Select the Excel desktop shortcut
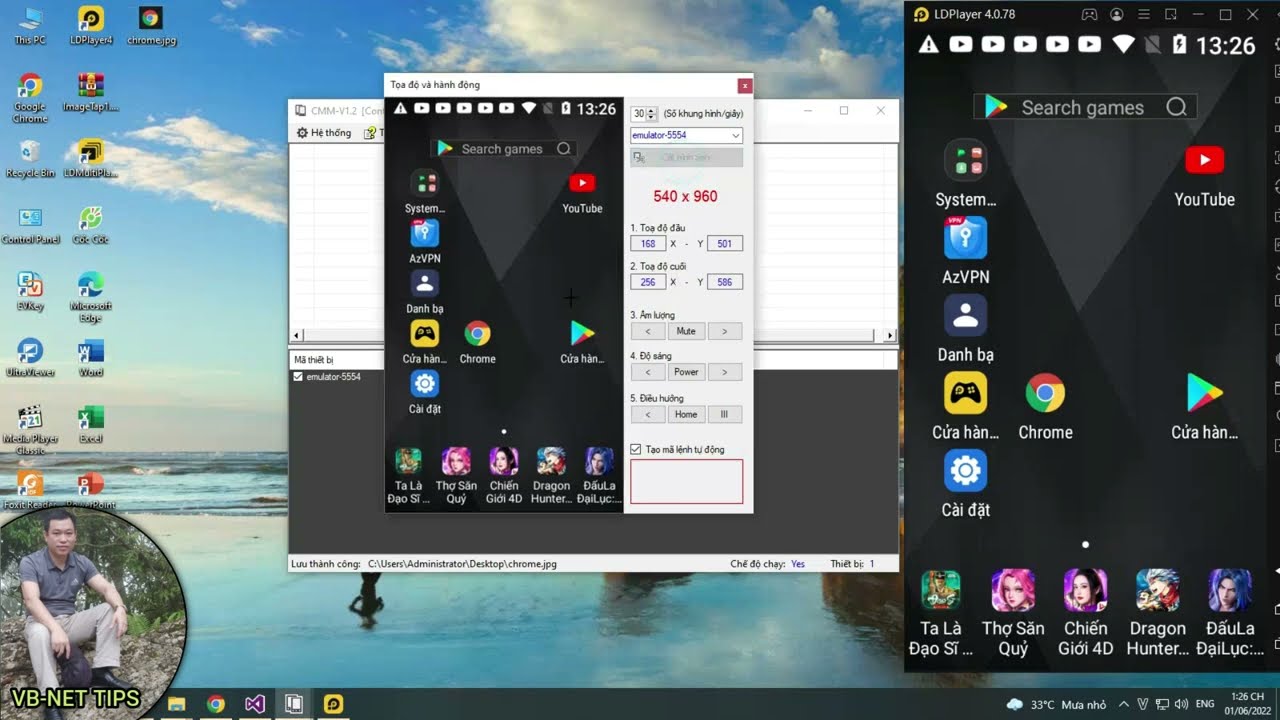The width and height of the screenshot is (1280, 720). 91,424
